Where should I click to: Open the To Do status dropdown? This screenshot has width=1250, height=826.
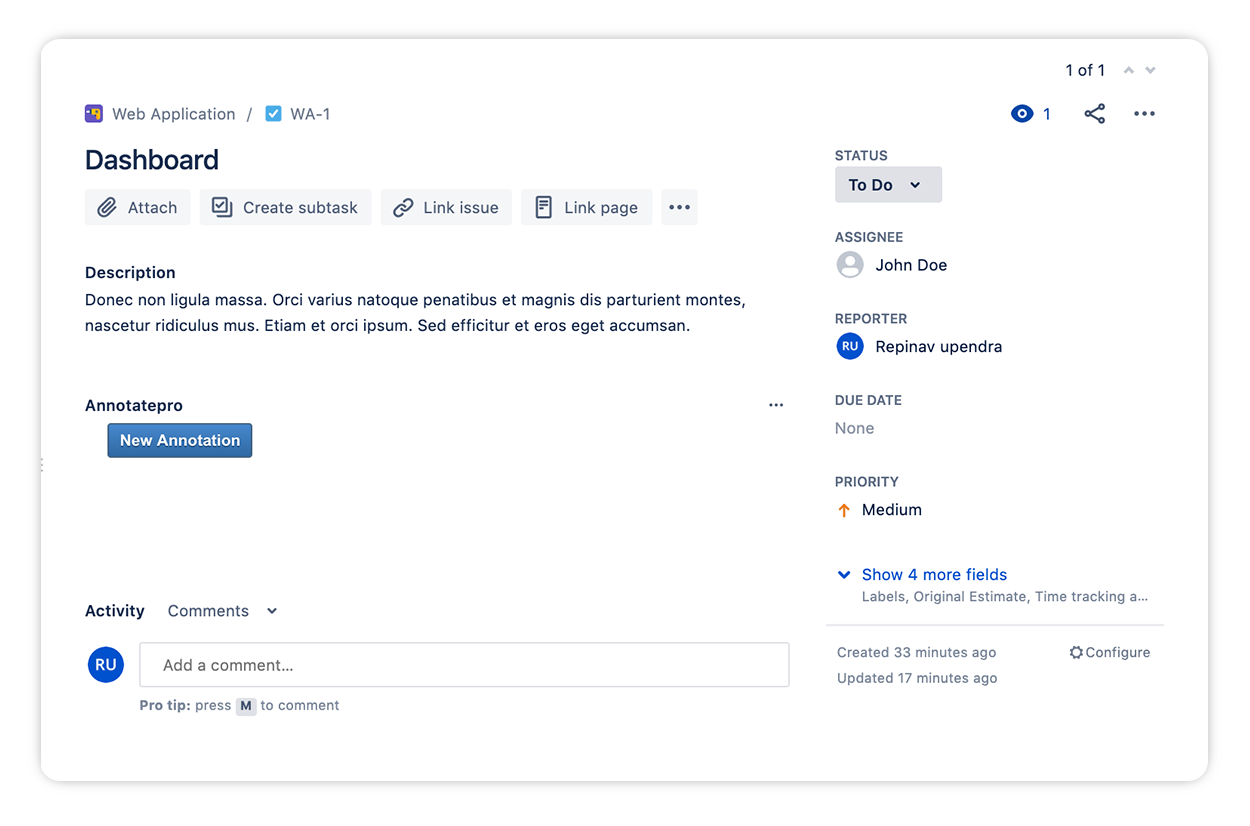click(888, 185)
